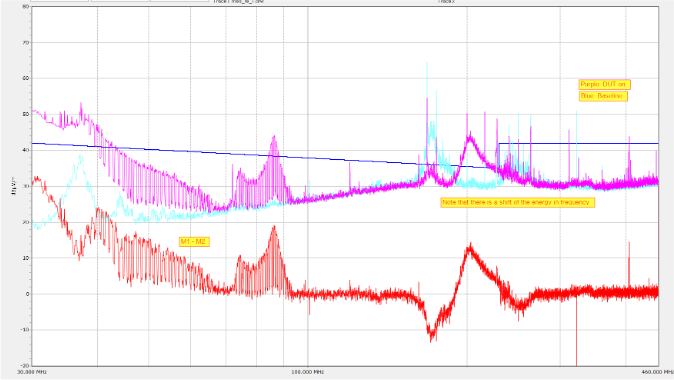
Task: Select the 'Purple: DUT on' annotation label
Action: click(604, 84)
